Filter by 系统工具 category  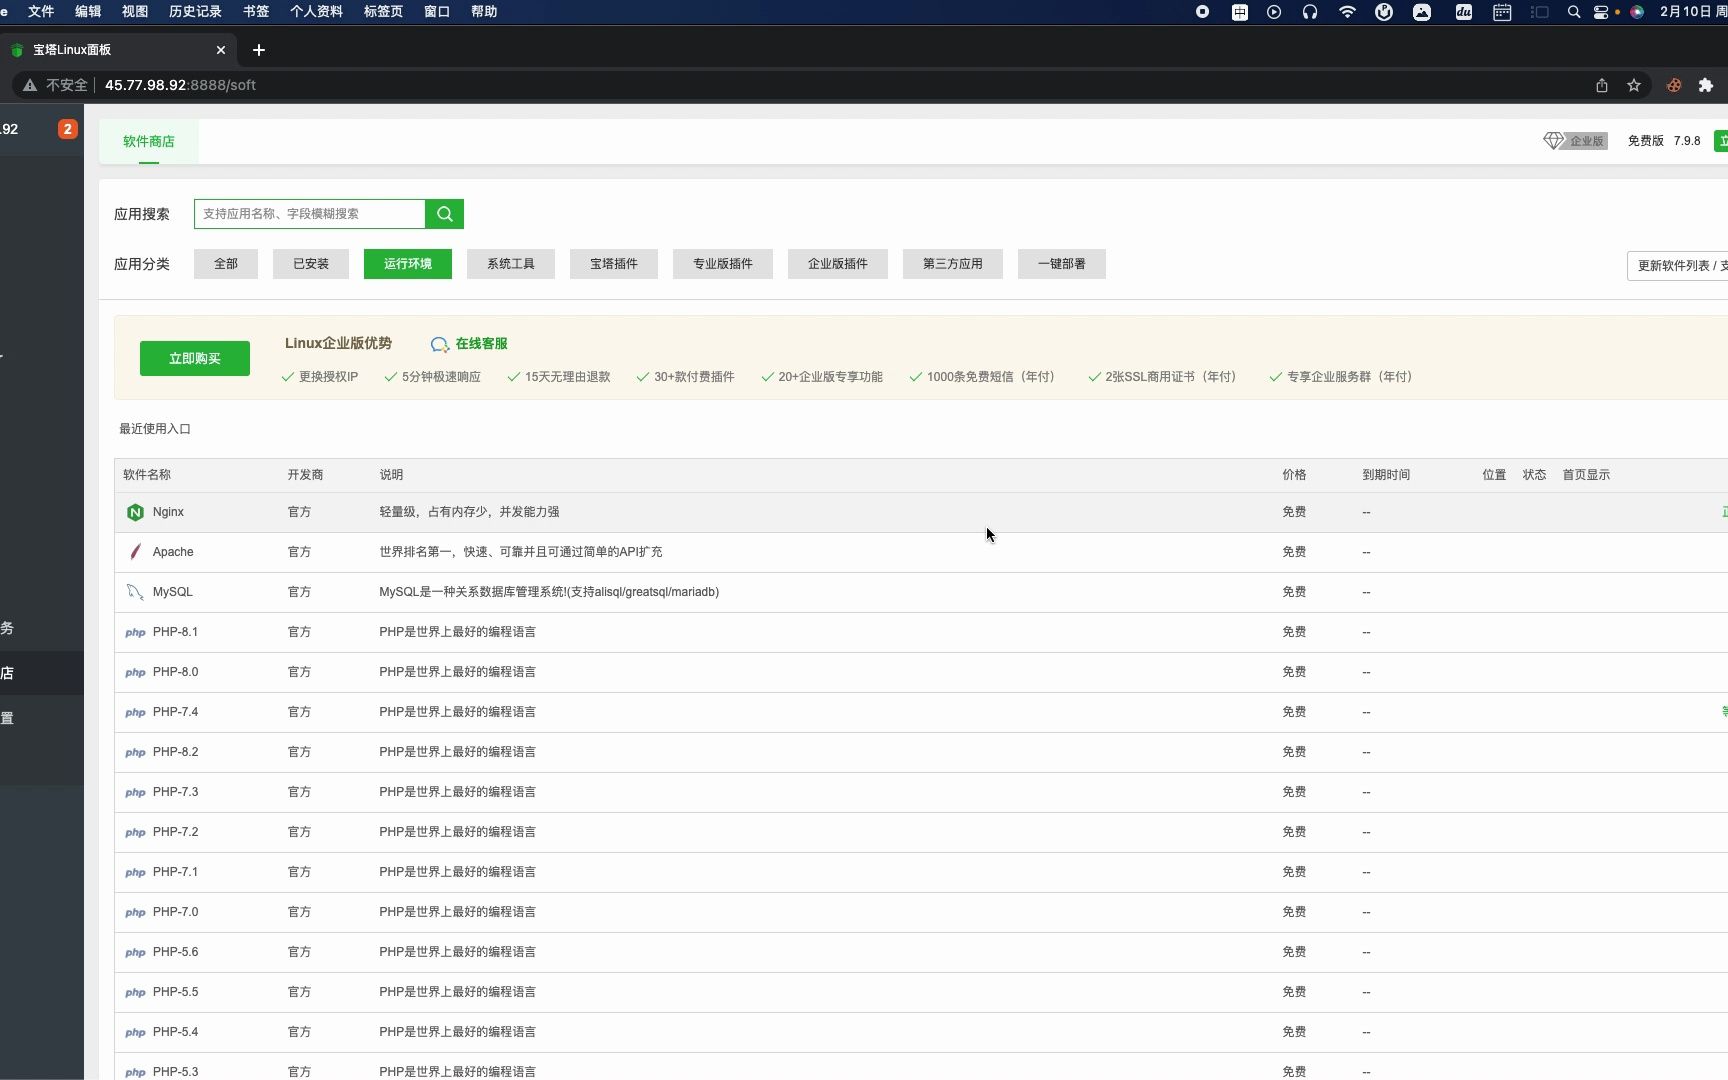pos(511,264)
